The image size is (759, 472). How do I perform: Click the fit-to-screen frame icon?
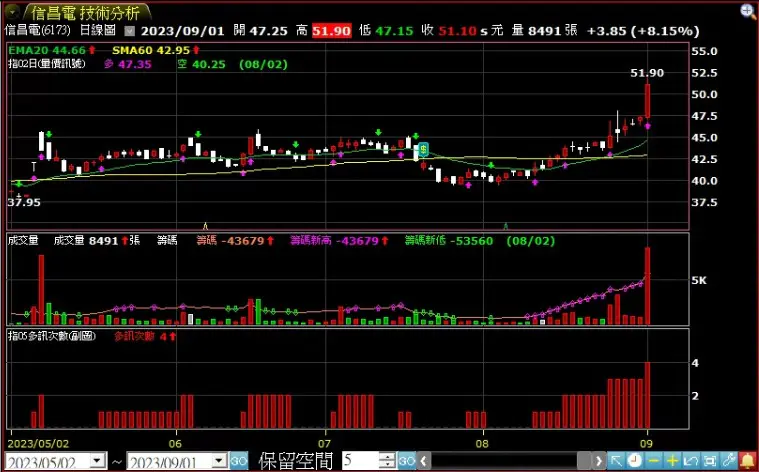(x=710, y=460)
